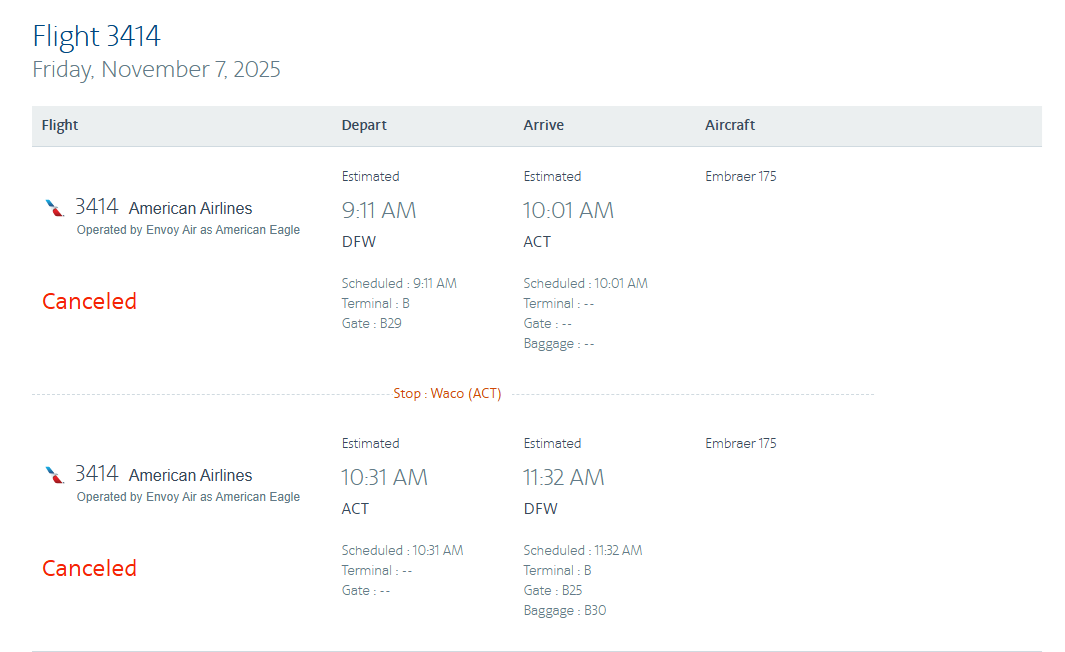
Task: Select the date Friday, November 7, 2025
Action: point(156,70)
